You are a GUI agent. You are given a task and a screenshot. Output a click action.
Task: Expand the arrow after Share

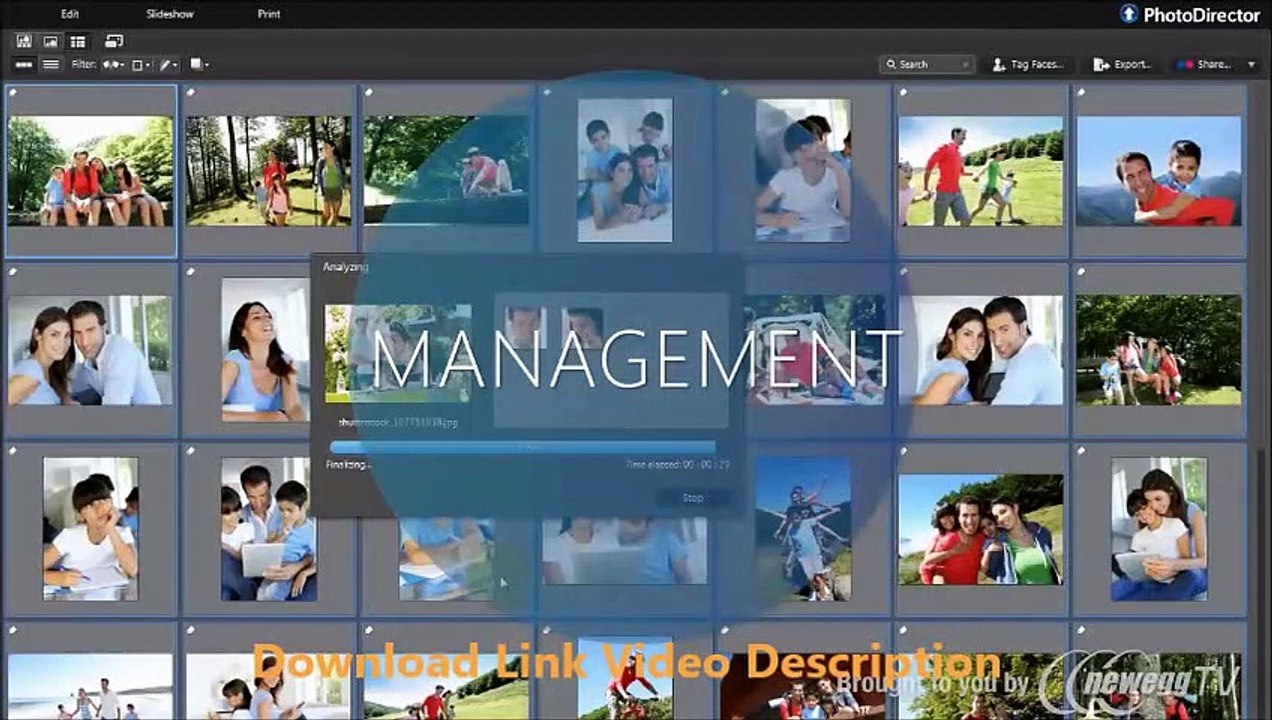pos(1251,64)
